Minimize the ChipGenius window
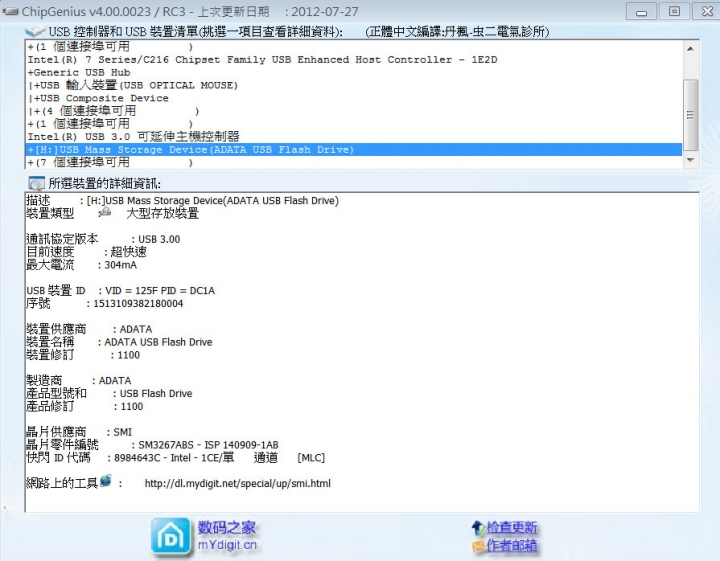 (x=641, y=11)
